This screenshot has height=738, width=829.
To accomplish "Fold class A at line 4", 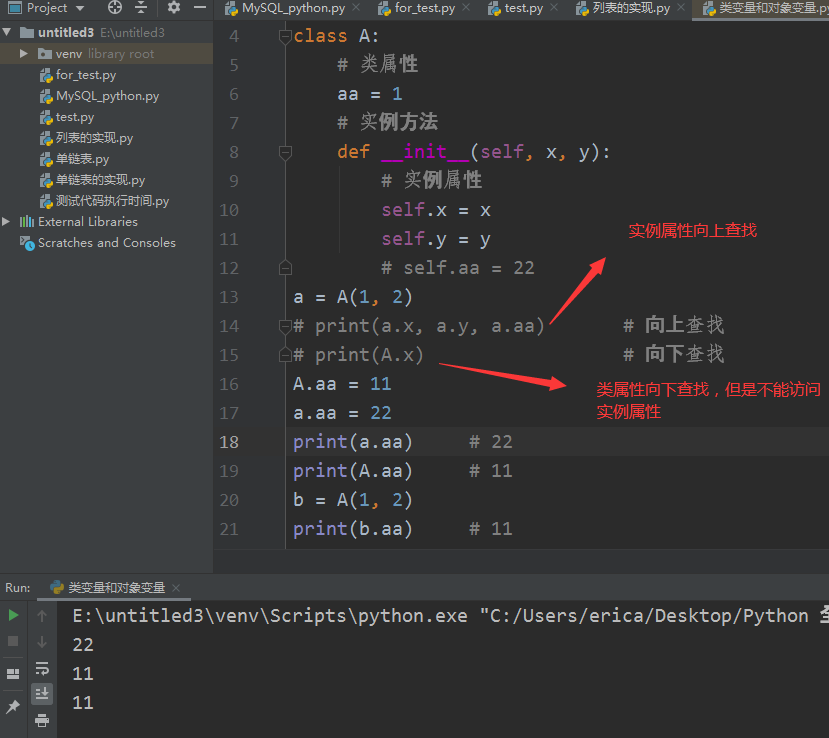I will tap(285, 36).
